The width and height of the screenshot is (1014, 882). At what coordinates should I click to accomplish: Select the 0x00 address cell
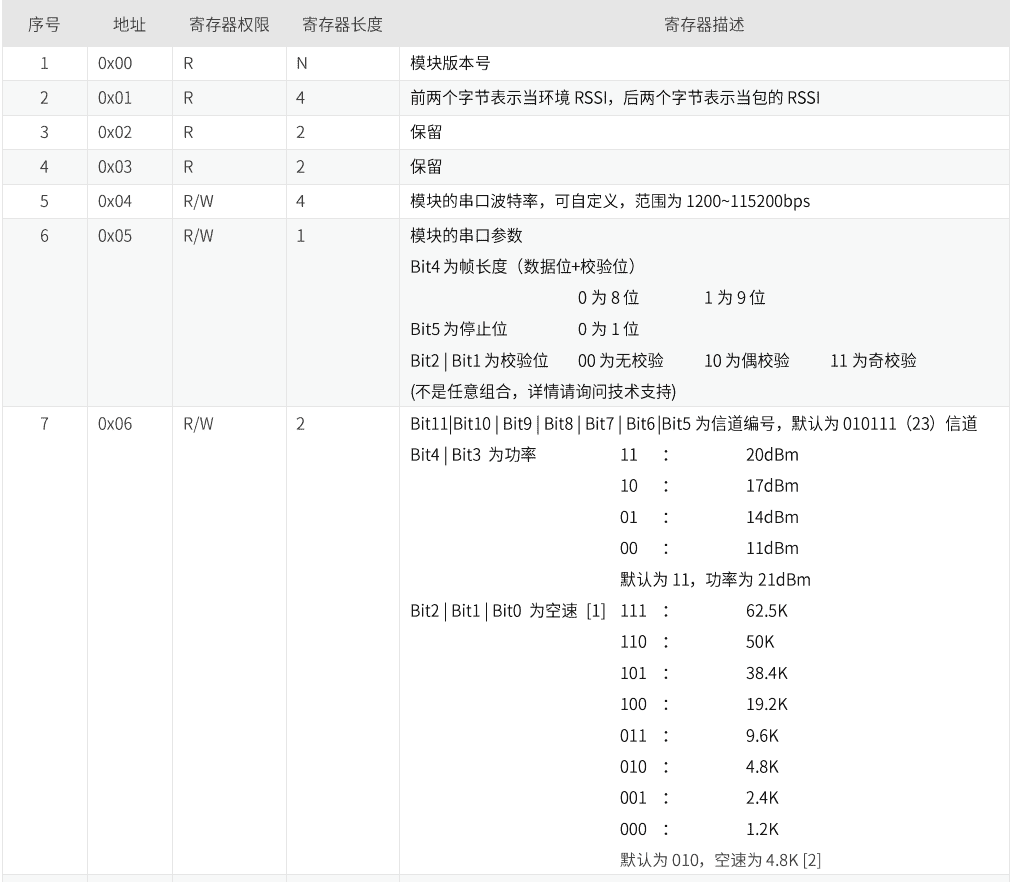pos(118,62)
